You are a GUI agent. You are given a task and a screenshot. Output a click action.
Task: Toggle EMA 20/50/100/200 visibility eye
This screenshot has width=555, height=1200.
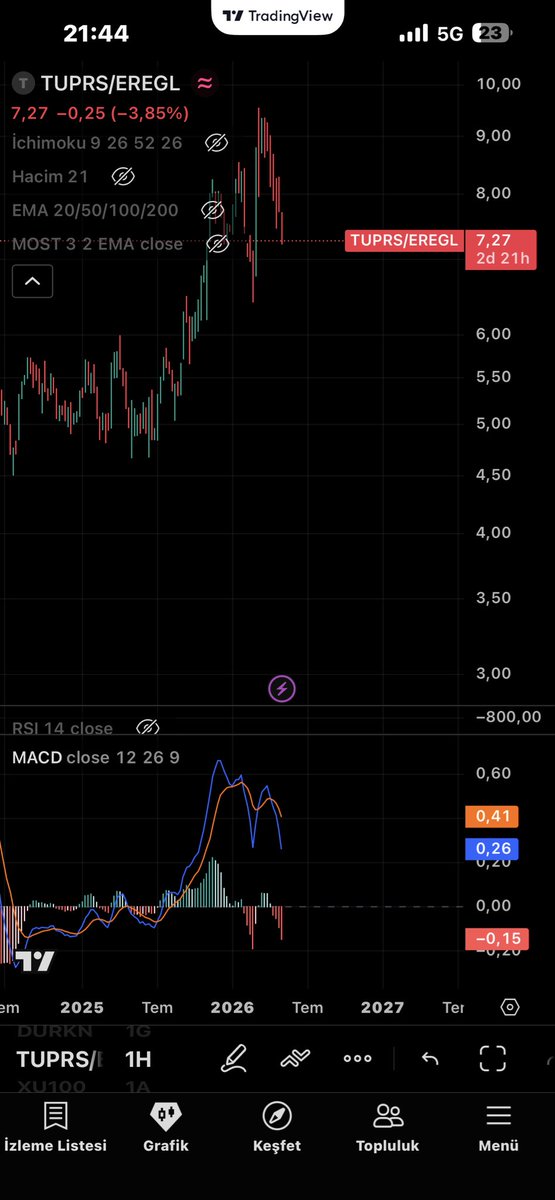pyautogui.click(x=213, y=210)
